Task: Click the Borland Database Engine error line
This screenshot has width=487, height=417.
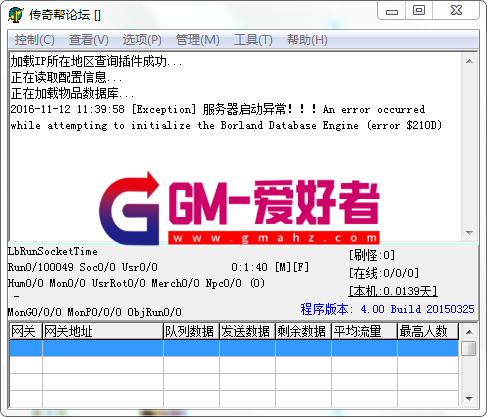Action: [x=226, y=125]
